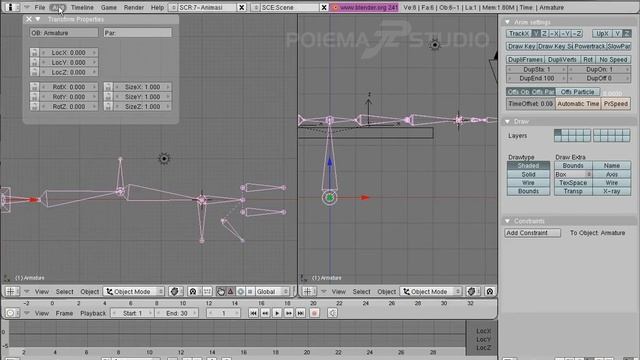Viewport: 640px width, 360px height.
Task: Click the pivot icon in right viewport header
Action: coord(489,291)
